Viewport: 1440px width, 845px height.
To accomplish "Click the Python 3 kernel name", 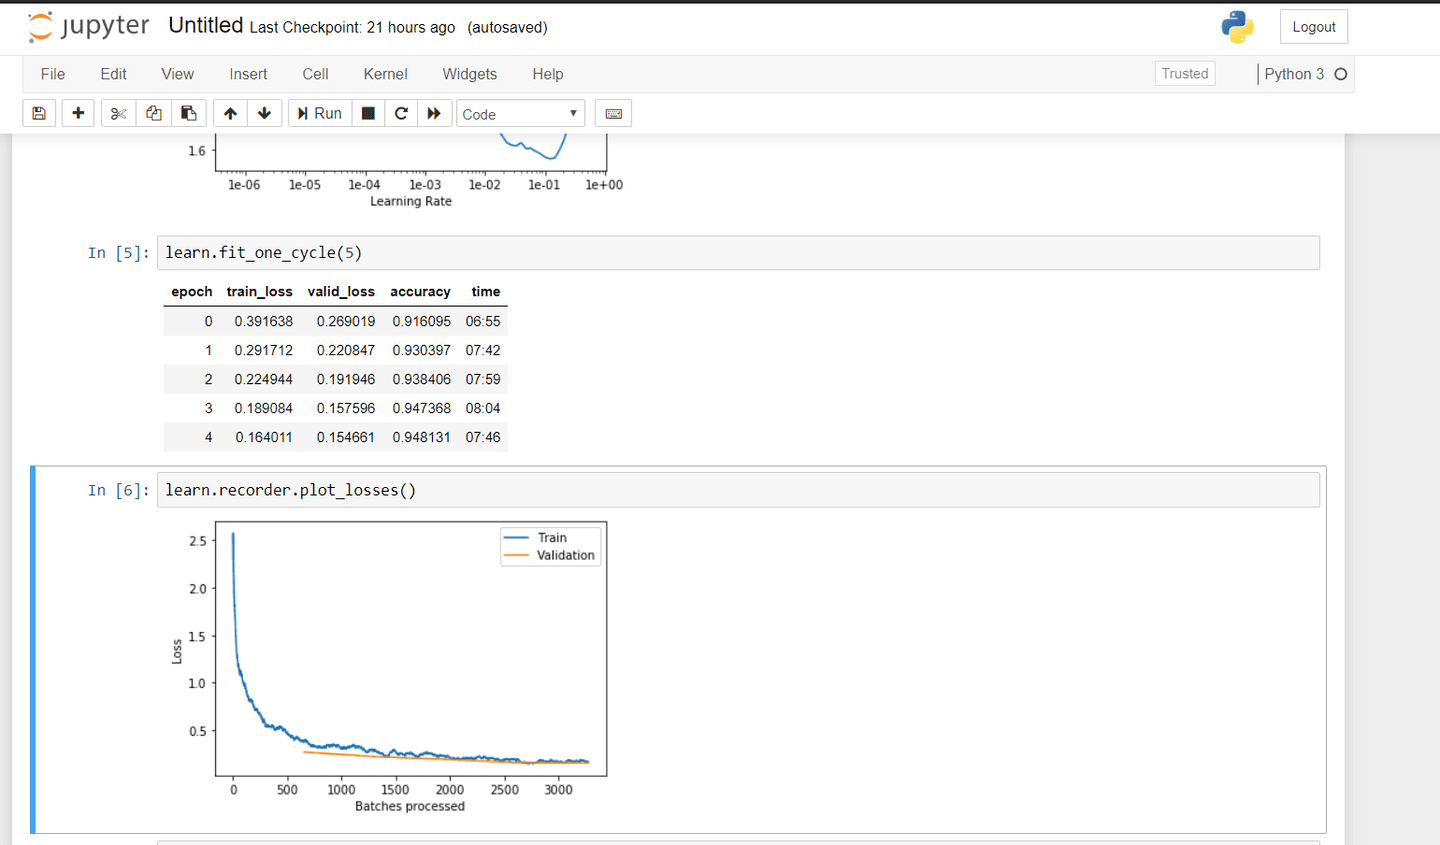I will (x=1294, y=74).
